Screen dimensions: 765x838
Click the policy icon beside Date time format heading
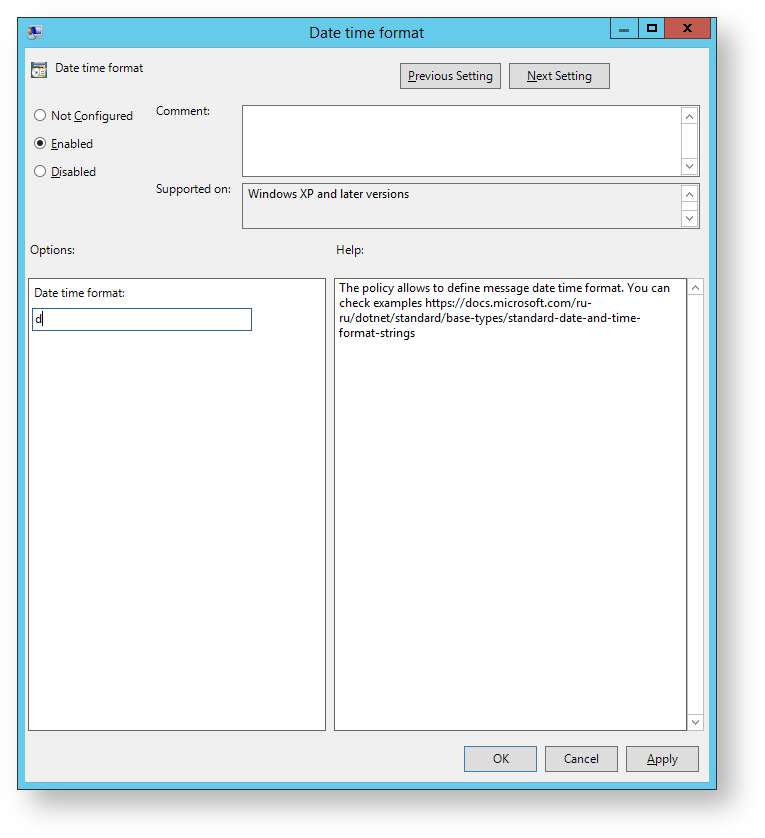pos(39,69)
